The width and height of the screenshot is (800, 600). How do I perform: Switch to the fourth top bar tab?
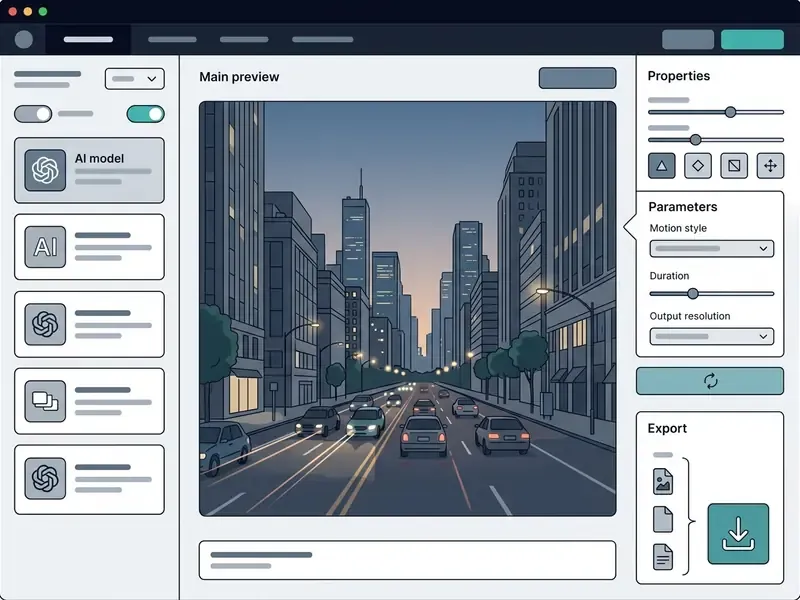322,39
